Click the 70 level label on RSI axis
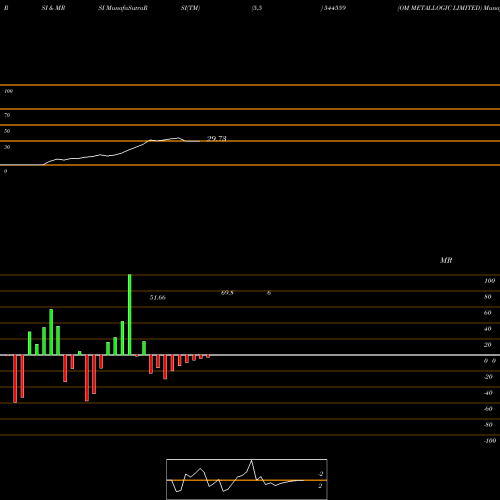 (x=7, y=115)
